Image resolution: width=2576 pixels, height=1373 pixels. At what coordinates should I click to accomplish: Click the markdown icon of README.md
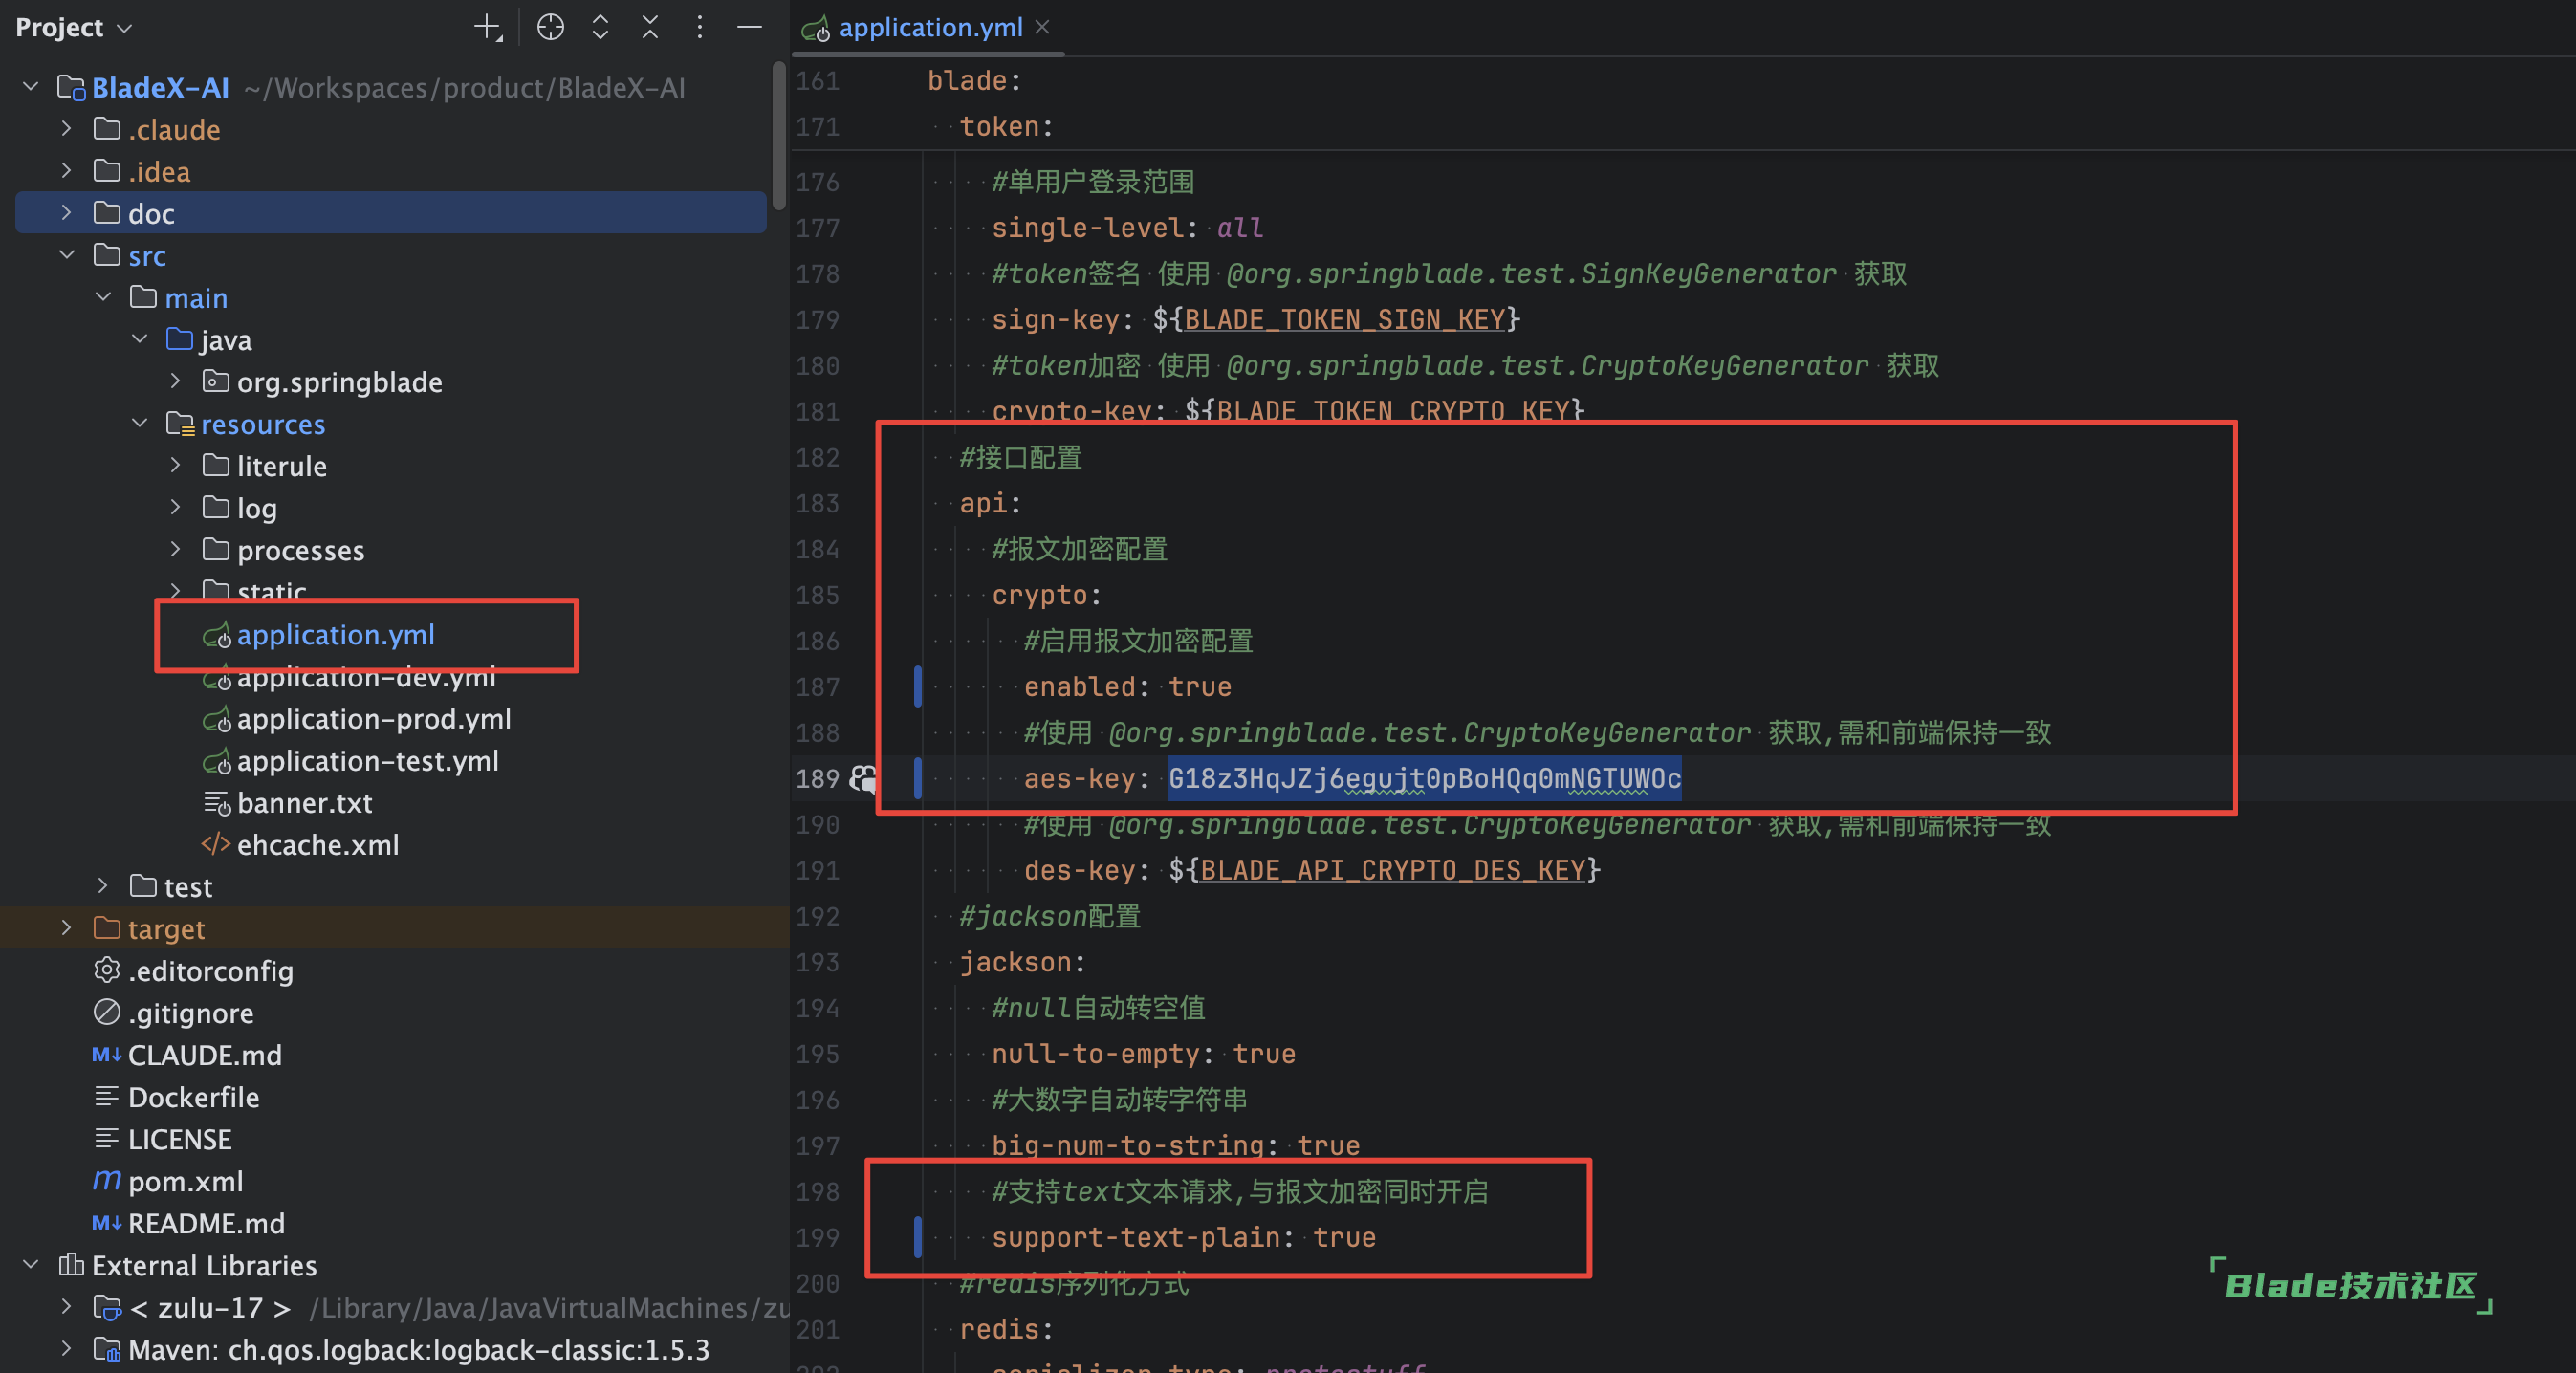coord(107,1222)
